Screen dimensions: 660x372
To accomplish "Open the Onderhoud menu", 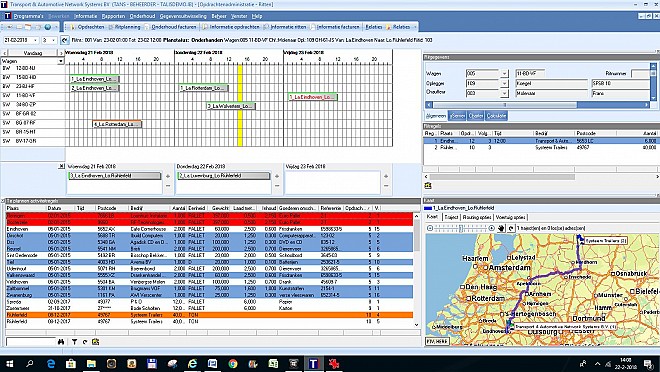I will point(142,16).
